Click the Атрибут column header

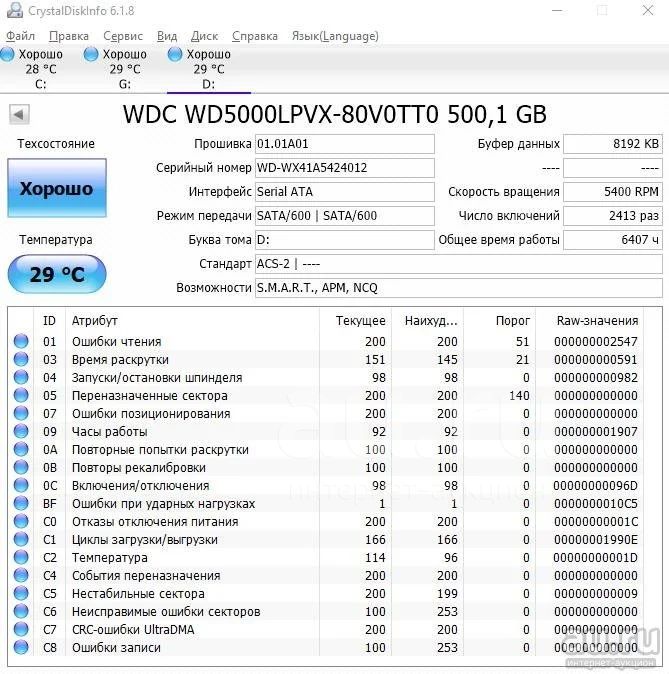click(192, 321)
